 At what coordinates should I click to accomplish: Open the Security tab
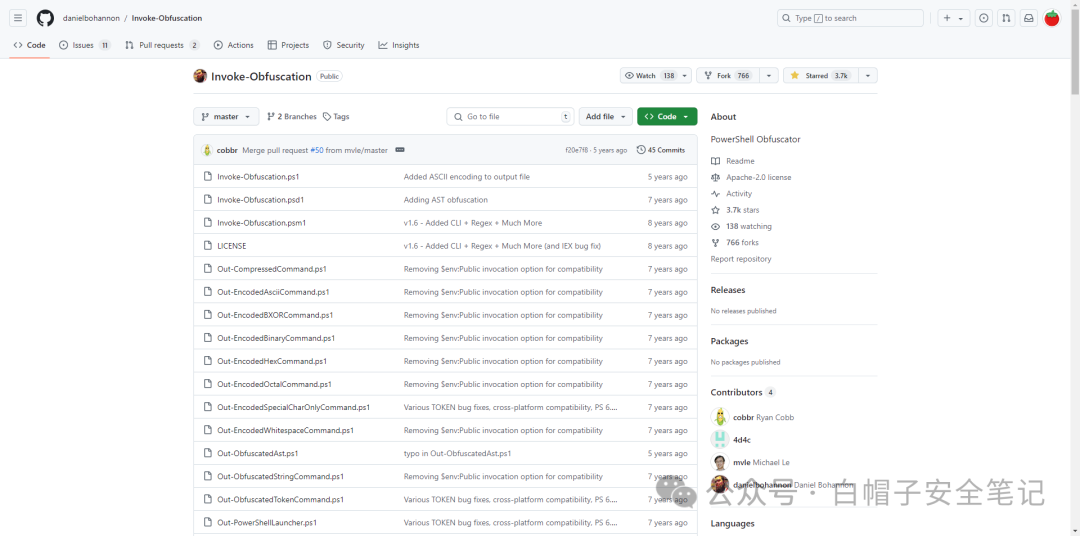click(x=344, y=45)
